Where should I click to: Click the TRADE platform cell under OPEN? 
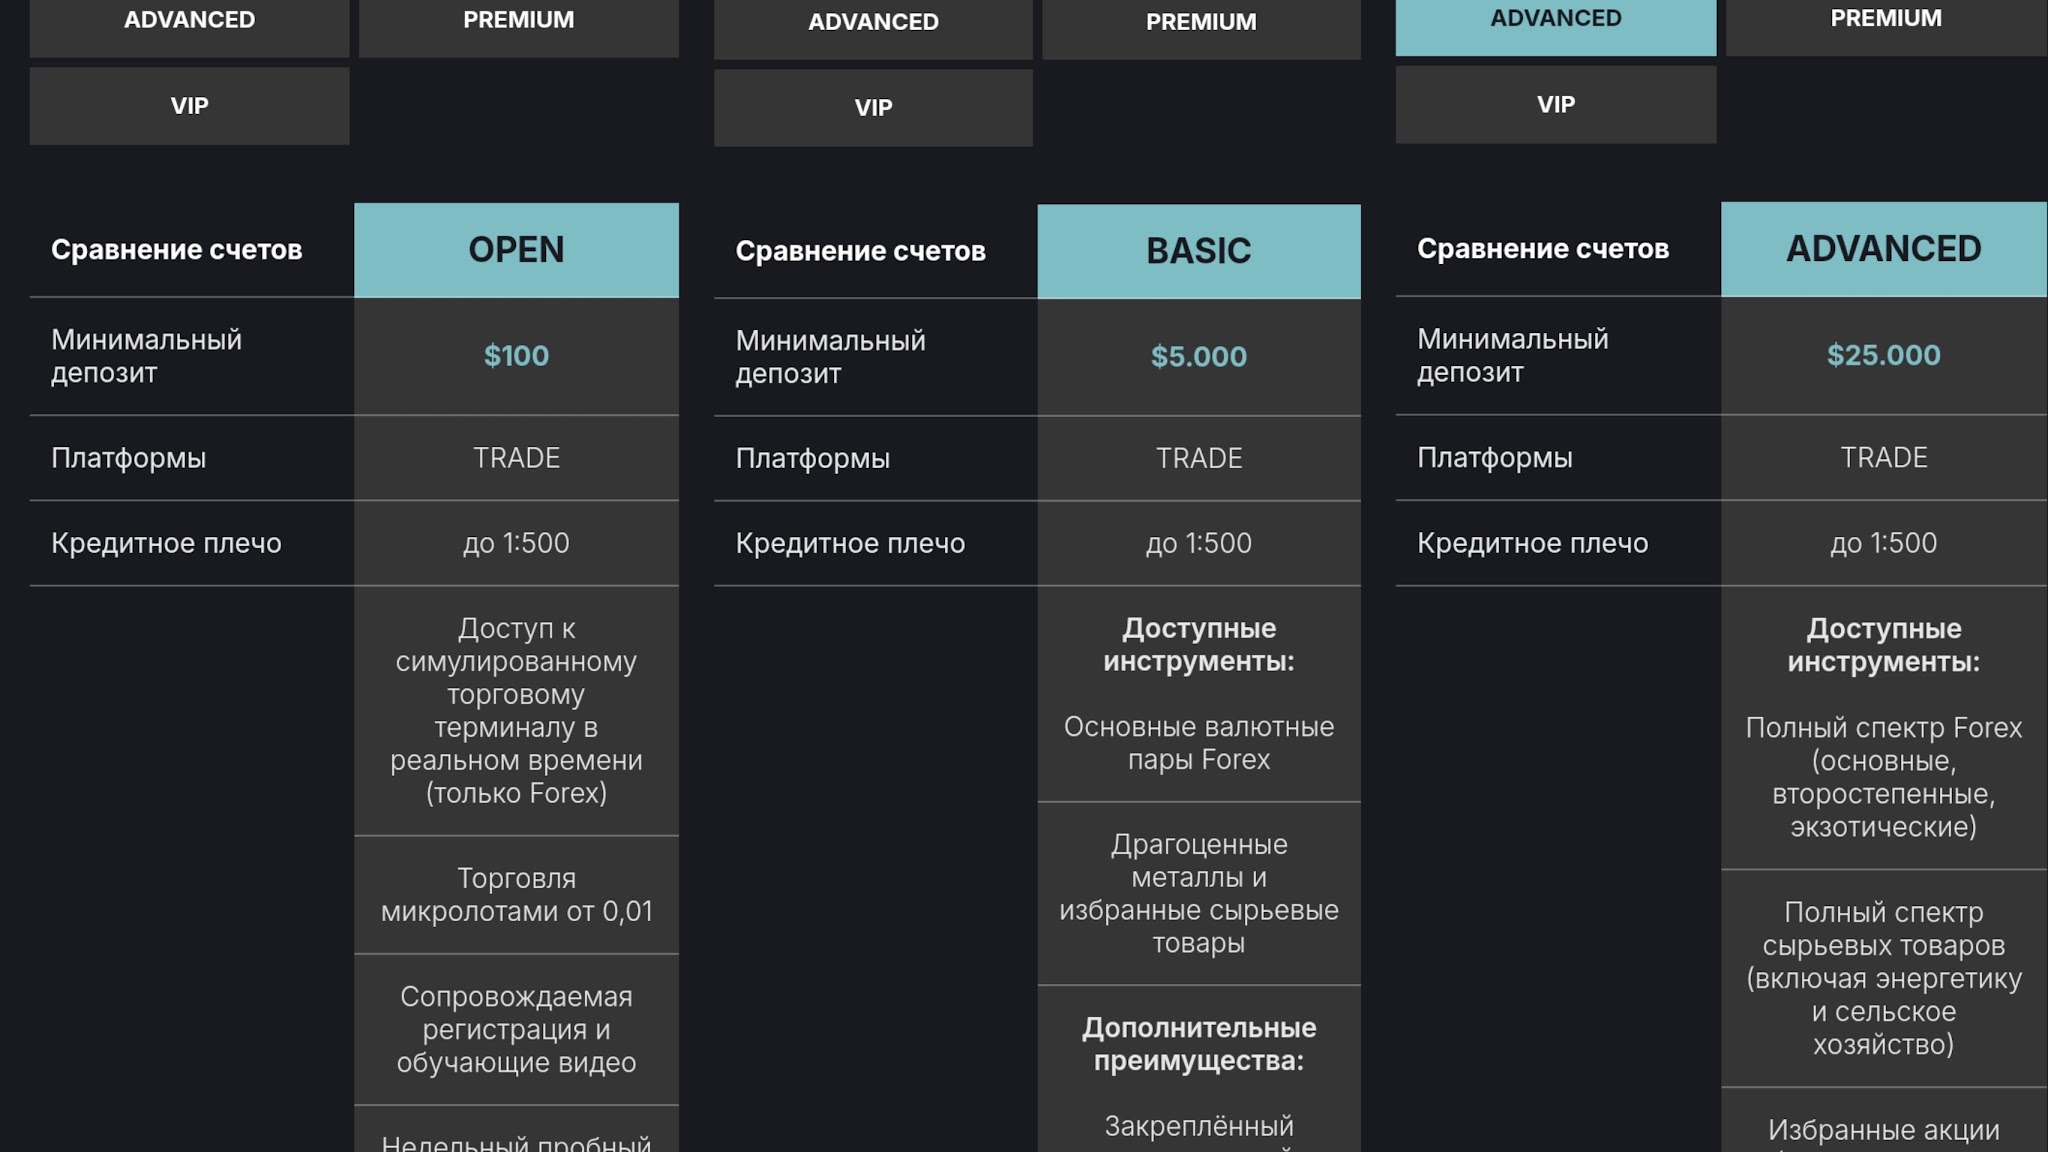click(x=516, y=458)
